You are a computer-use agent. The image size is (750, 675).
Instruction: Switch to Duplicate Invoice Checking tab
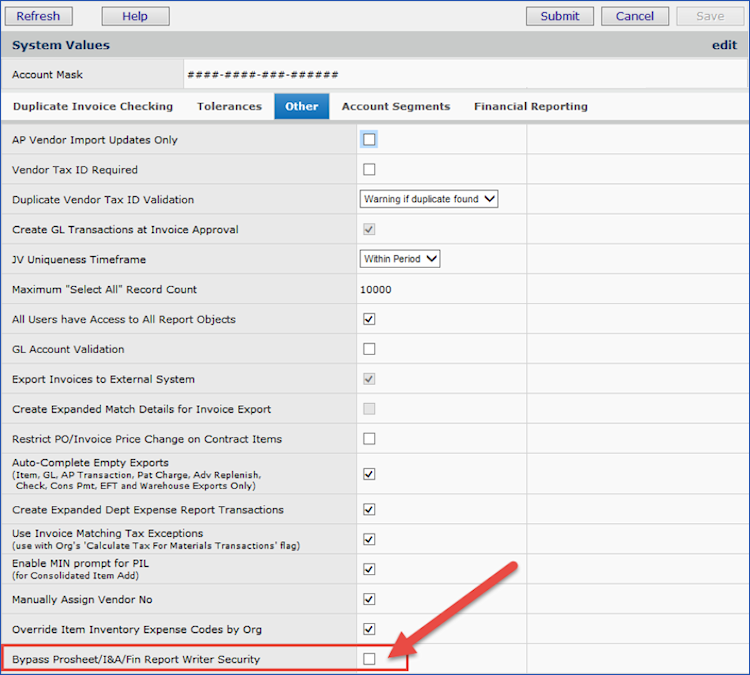pos(93,106)
